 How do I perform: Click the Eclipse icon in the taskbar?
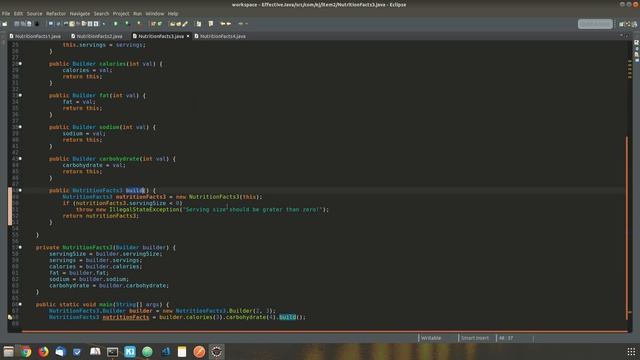click(217, 351)
